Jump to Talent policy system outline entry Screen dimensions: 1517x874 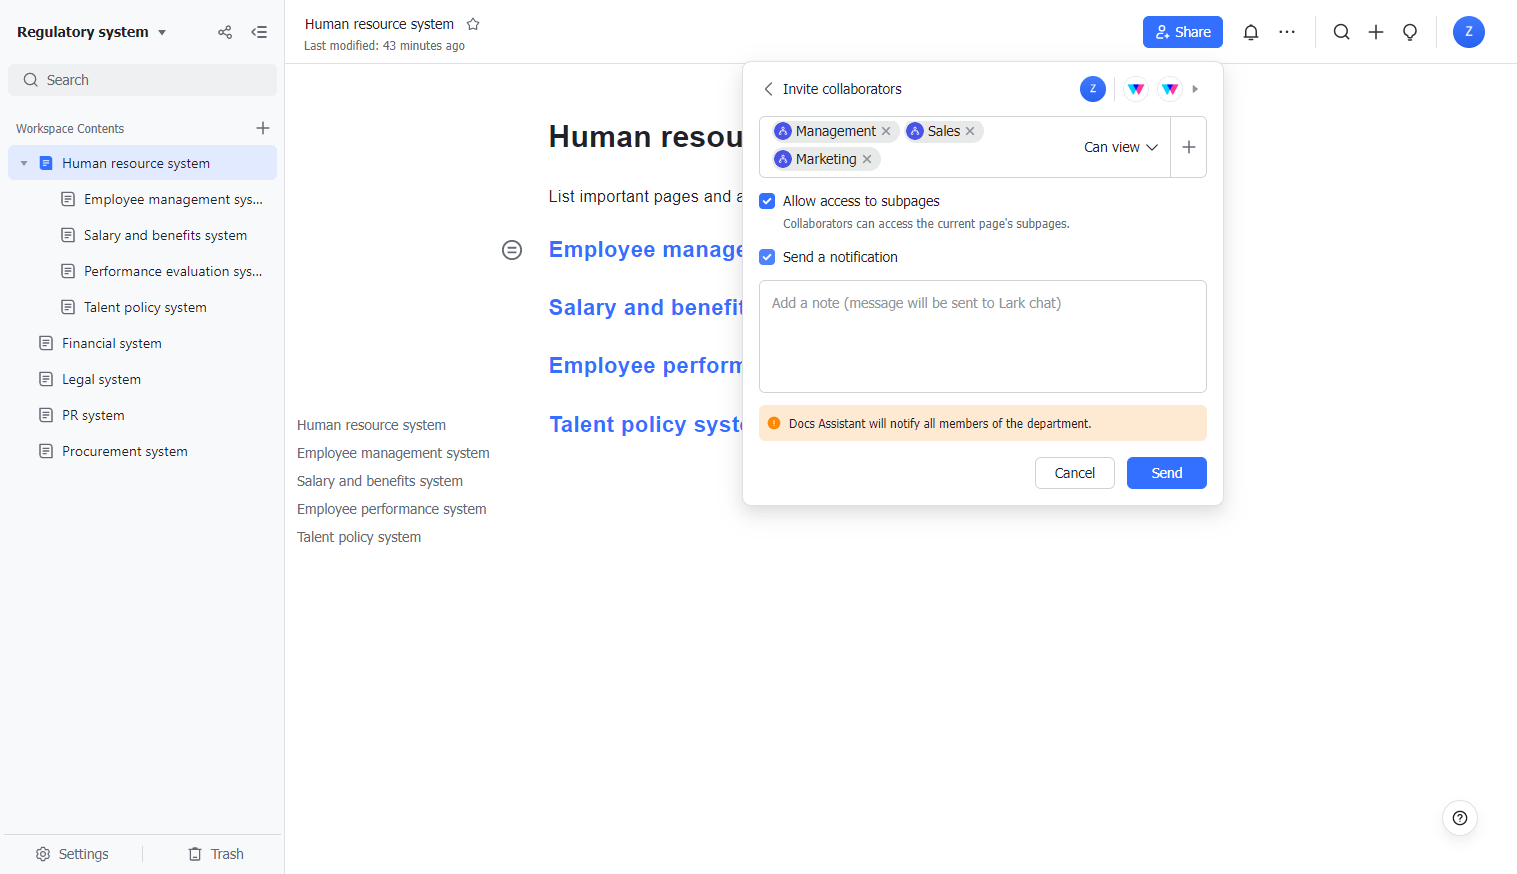coord(359,537)
